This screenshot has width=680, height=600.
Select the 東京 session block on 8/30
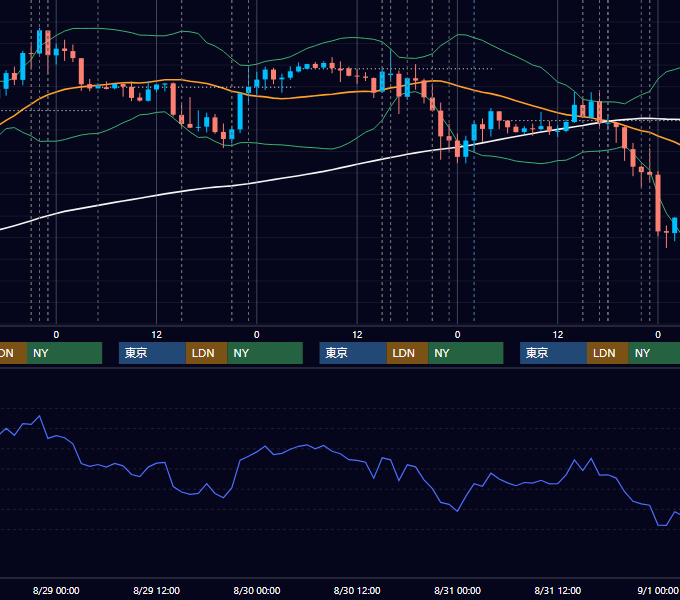click(353, 353)
